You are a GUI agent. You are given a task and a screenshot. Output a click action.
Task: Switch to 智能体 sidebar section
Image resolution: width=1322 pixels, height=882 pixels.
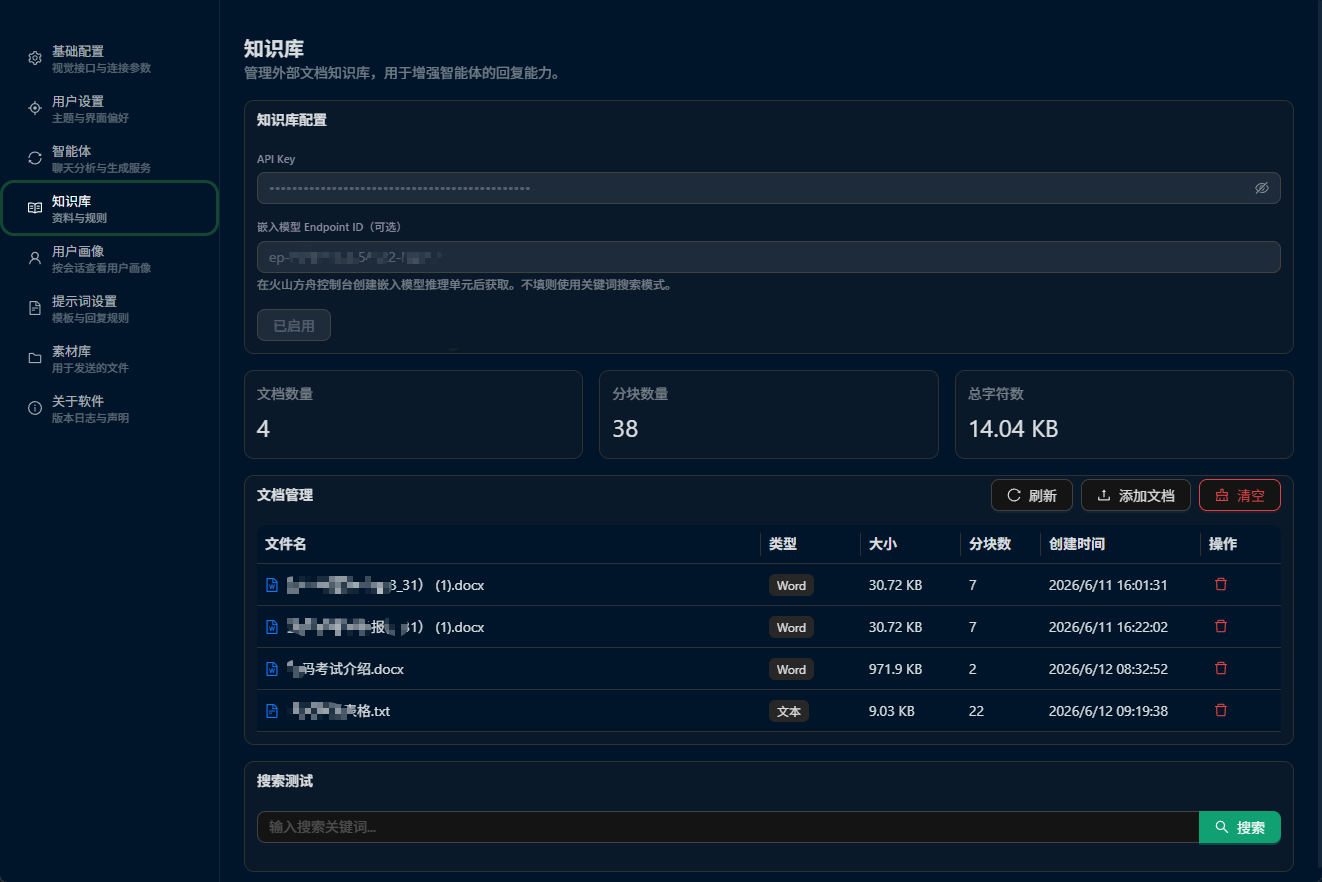109,158
